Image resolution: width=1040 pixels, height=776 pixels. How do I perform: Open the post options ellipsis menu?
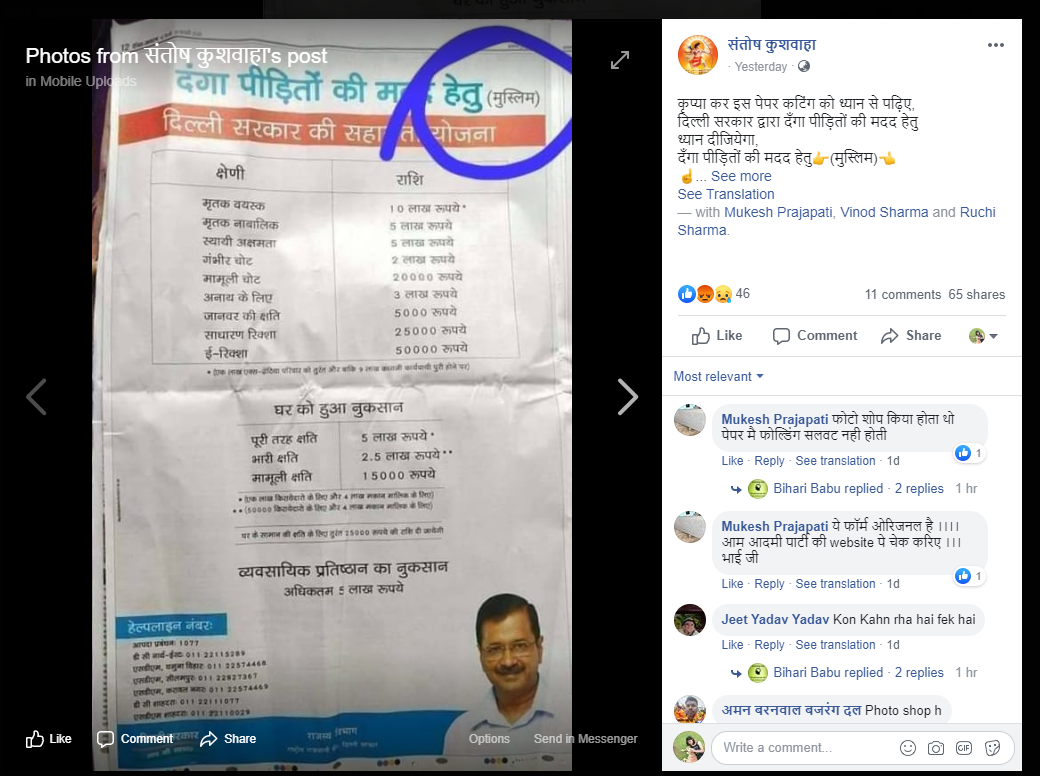coord(996,45)
